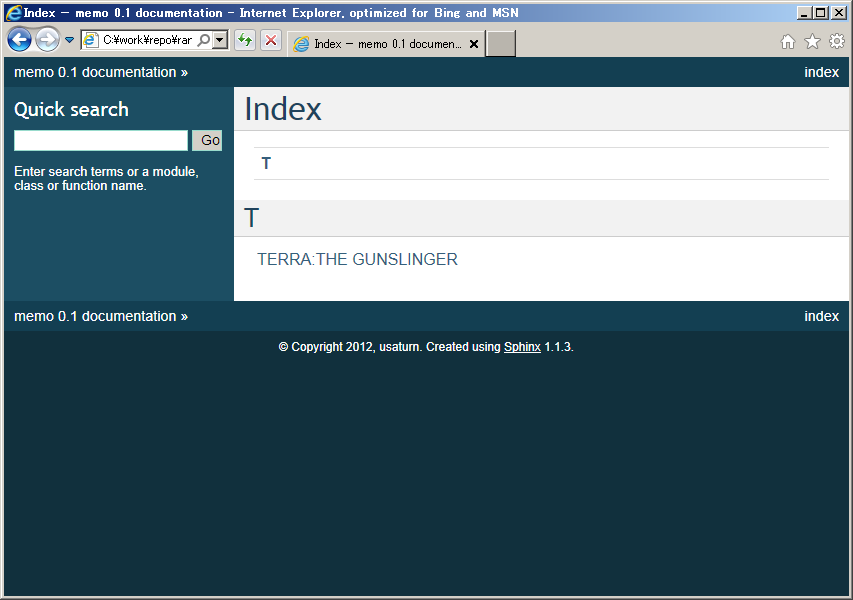
Task: Click the browser Back button
Action: (x=19, y=40)
